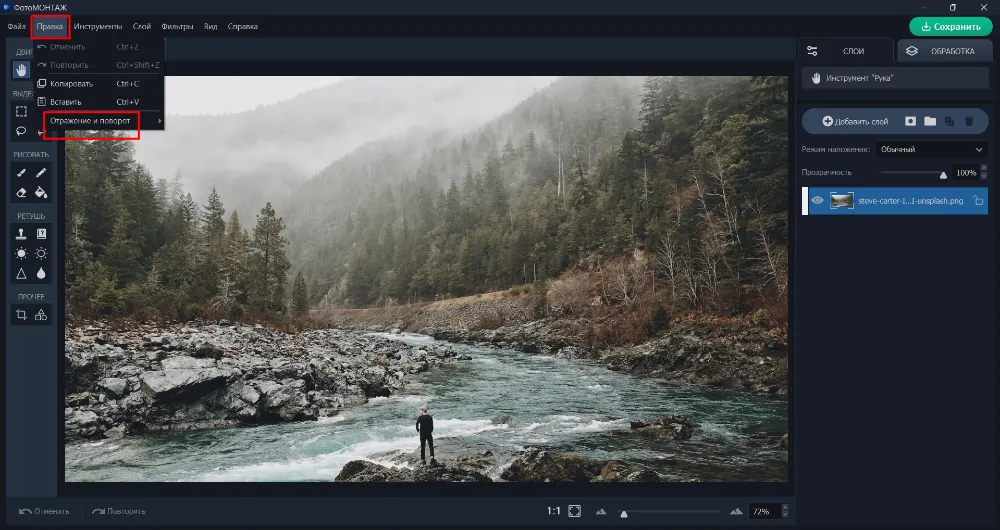Click the zoom value field '72%'

pyautogui.click(x=764, y=512)
